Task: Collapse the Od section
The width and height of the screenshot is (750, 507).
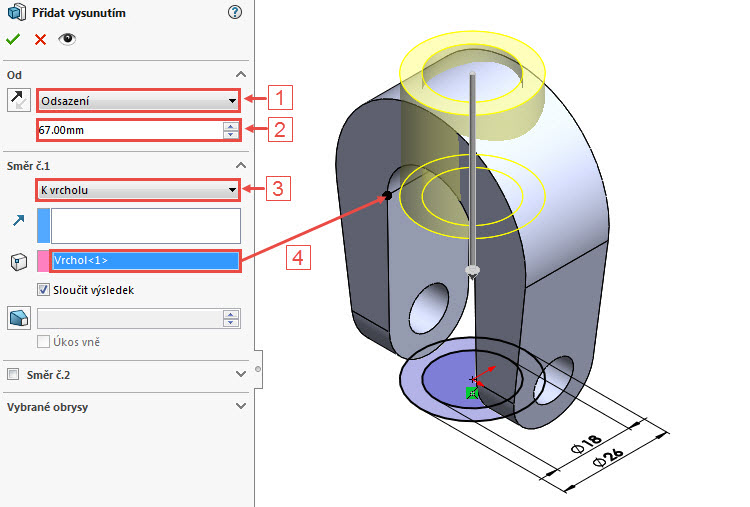Action: click(x=241, y=75)
